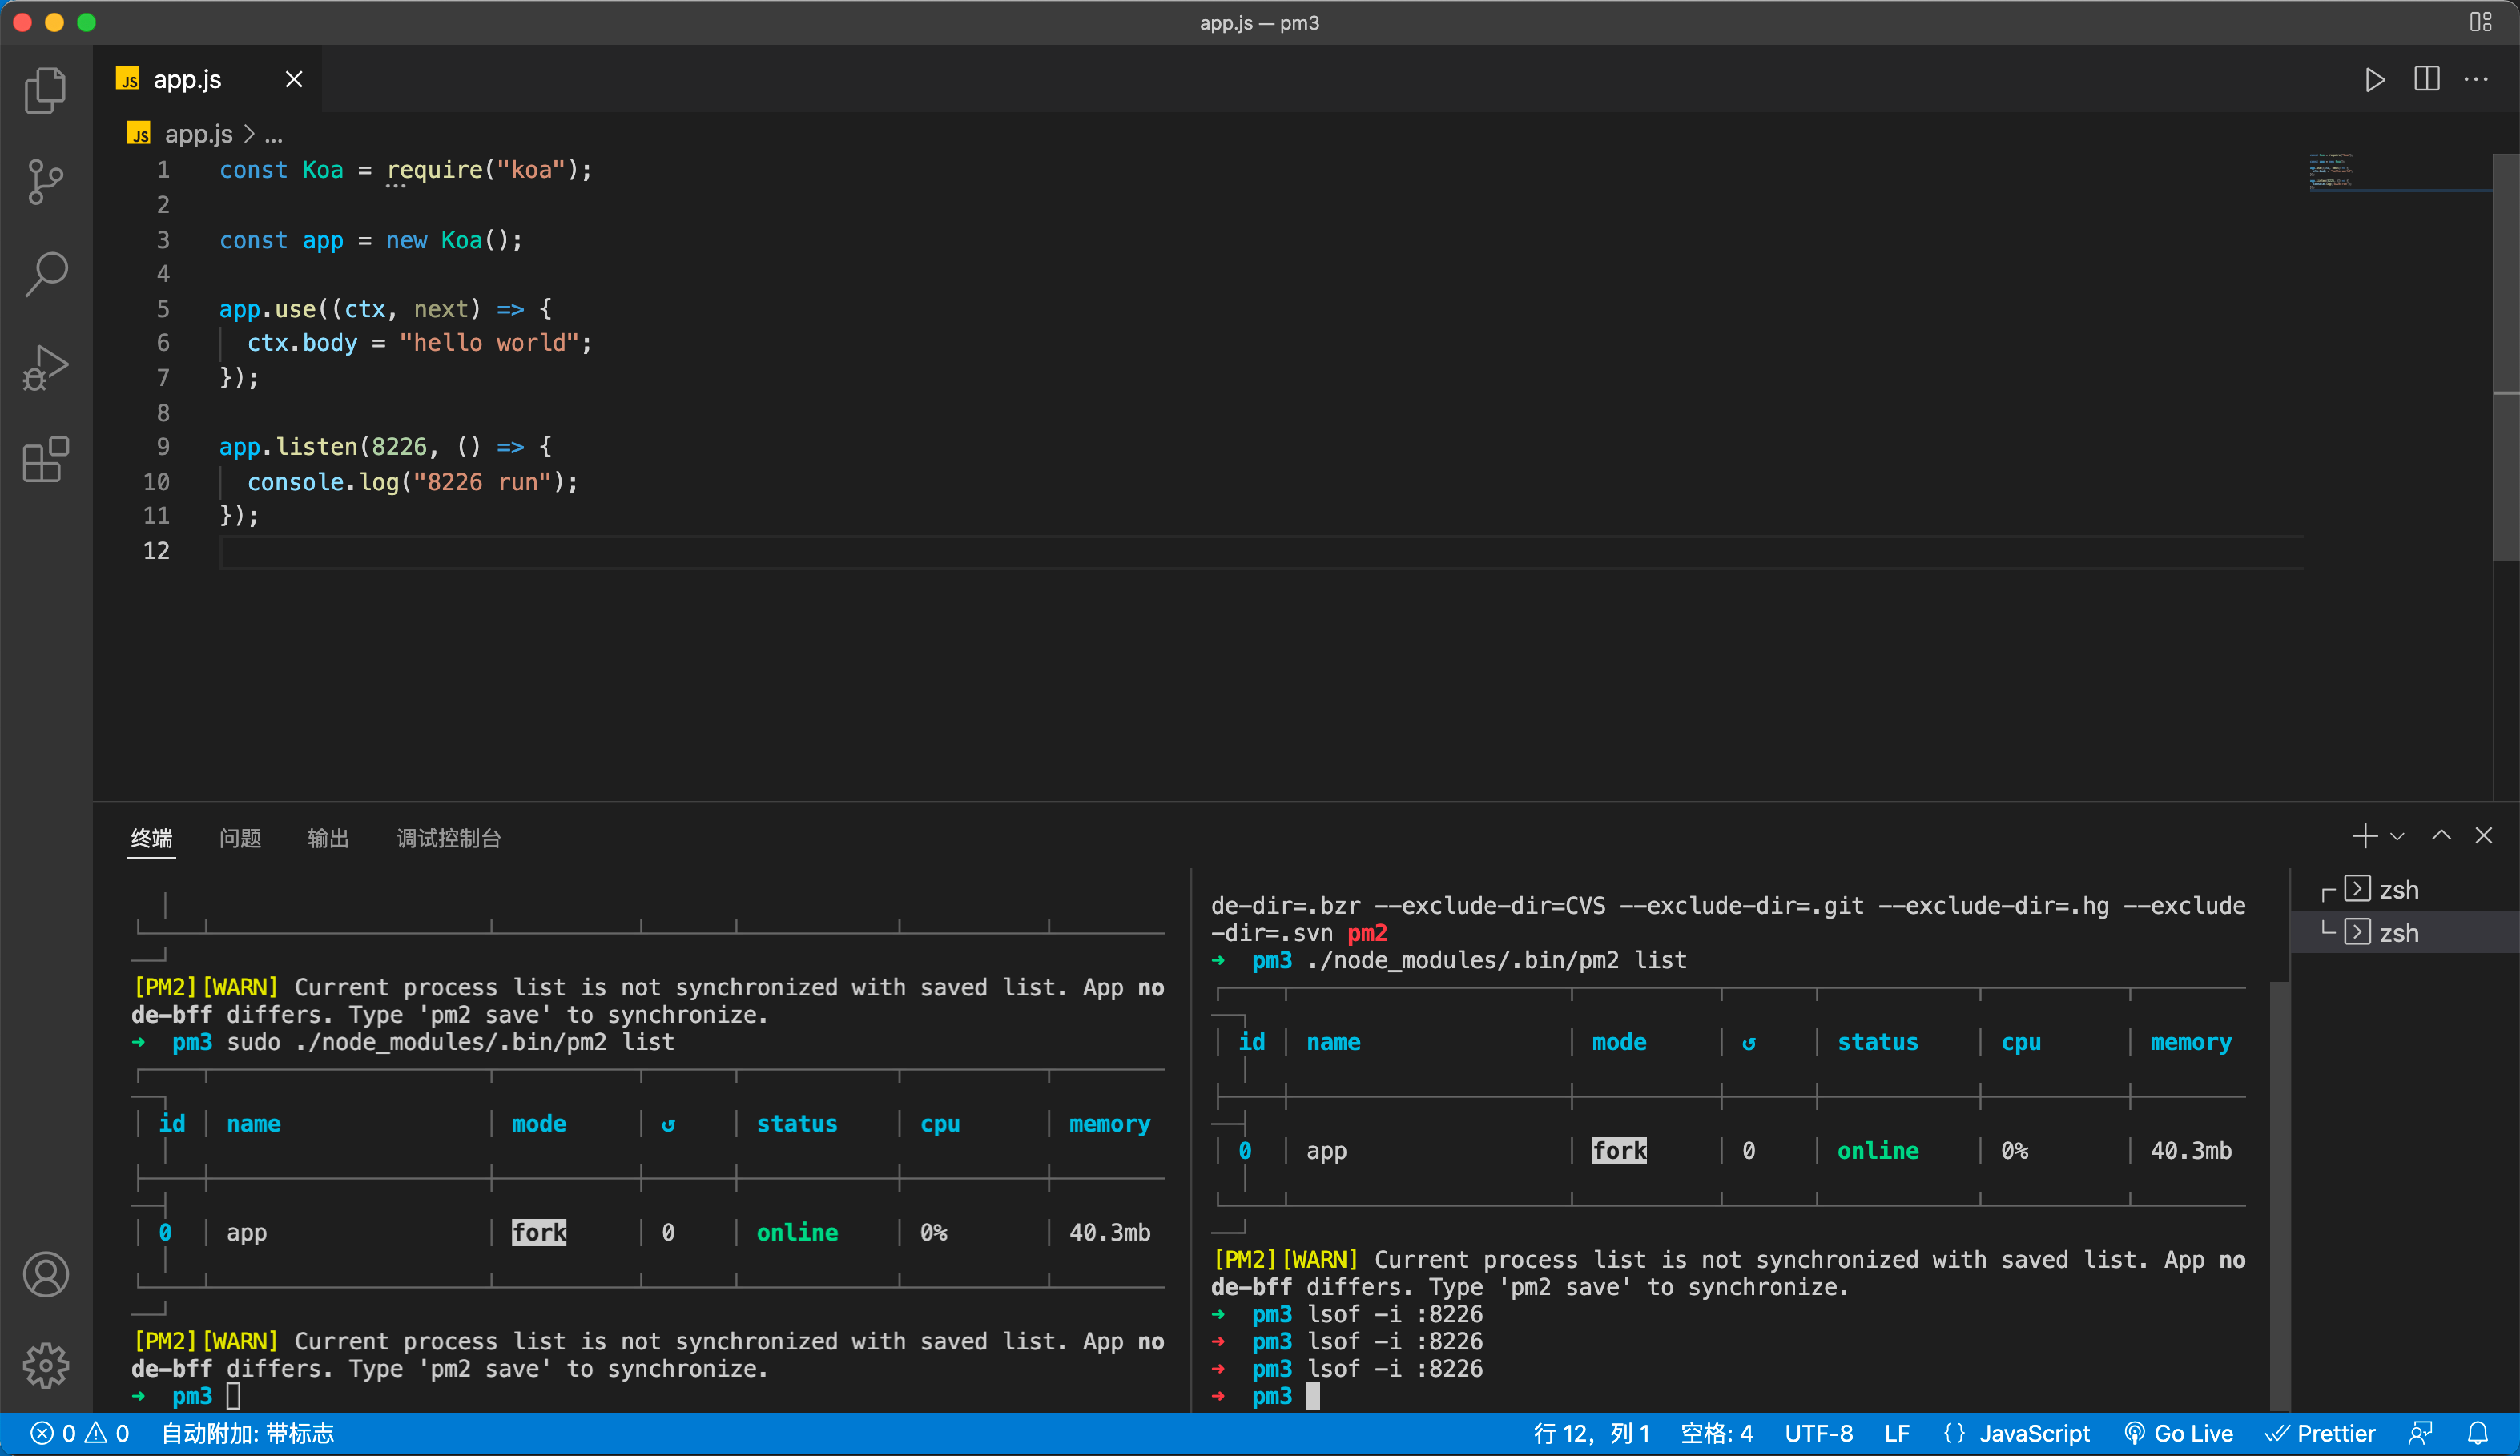This screenshot has width=2520, height=1456.
Task: Switch to the 输出 panel tab
Action: coord(328,839)
